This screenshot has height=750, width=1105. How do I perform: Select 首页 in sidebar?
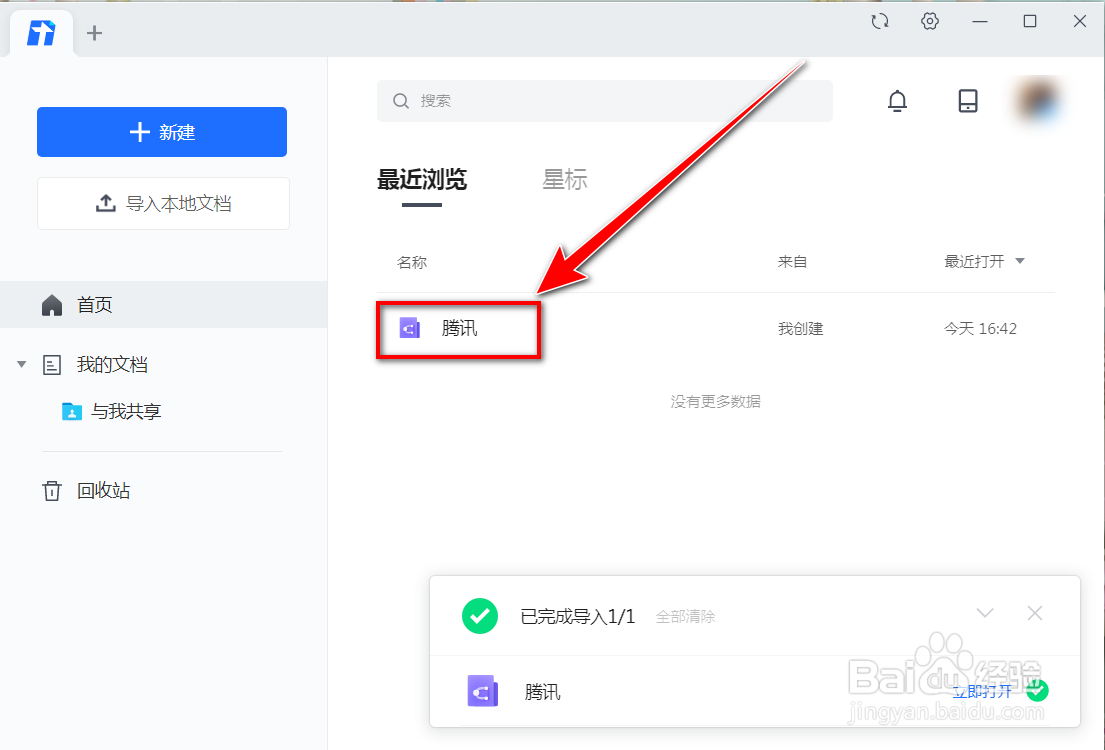pyautogui.click(x=163, y=305)
